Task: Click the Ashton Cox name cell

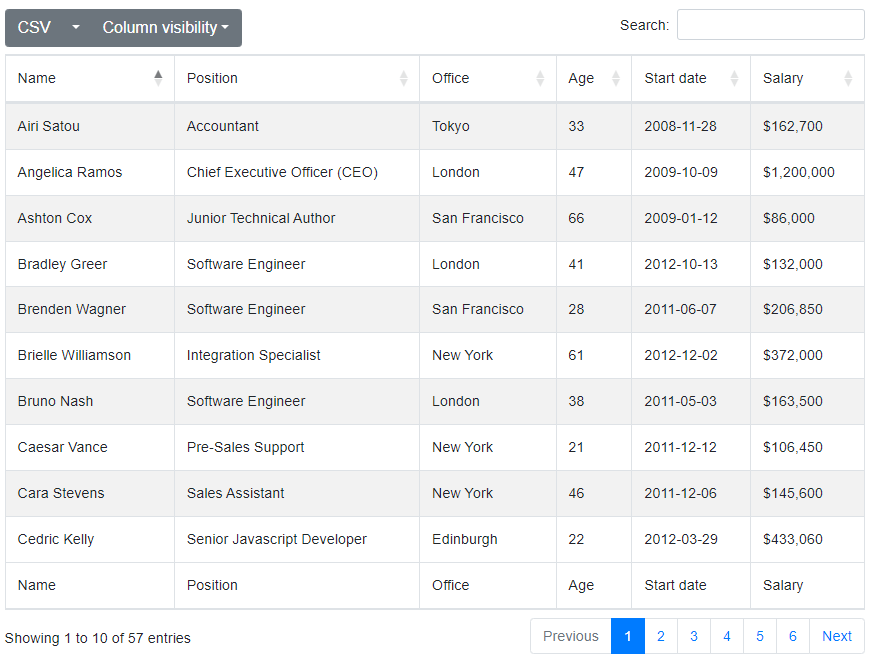Action: 90,218
